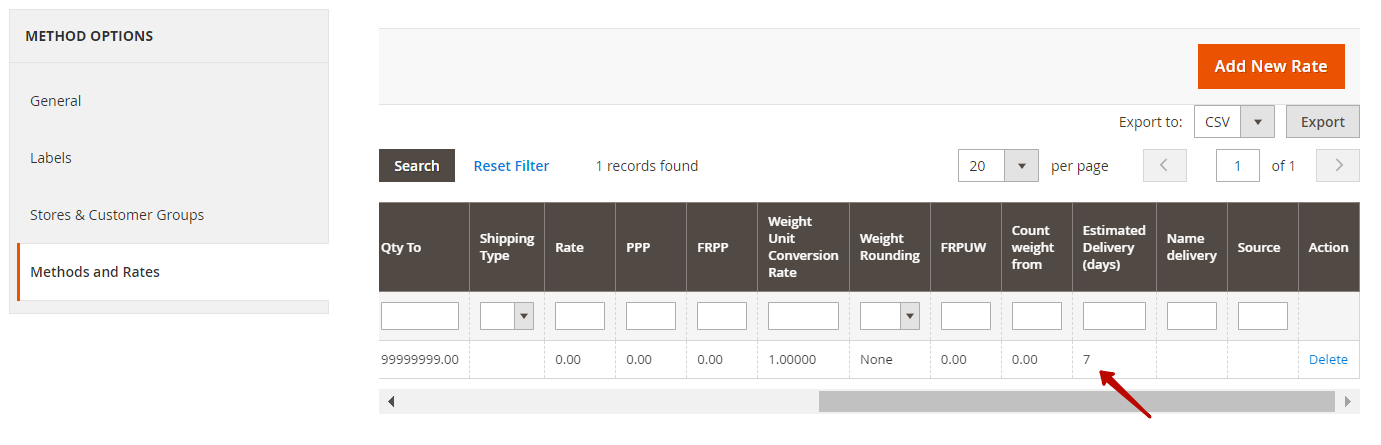Viewport: 1381px width, 445px height.
Task: Go to previous page arrow
Action: 1164,166
